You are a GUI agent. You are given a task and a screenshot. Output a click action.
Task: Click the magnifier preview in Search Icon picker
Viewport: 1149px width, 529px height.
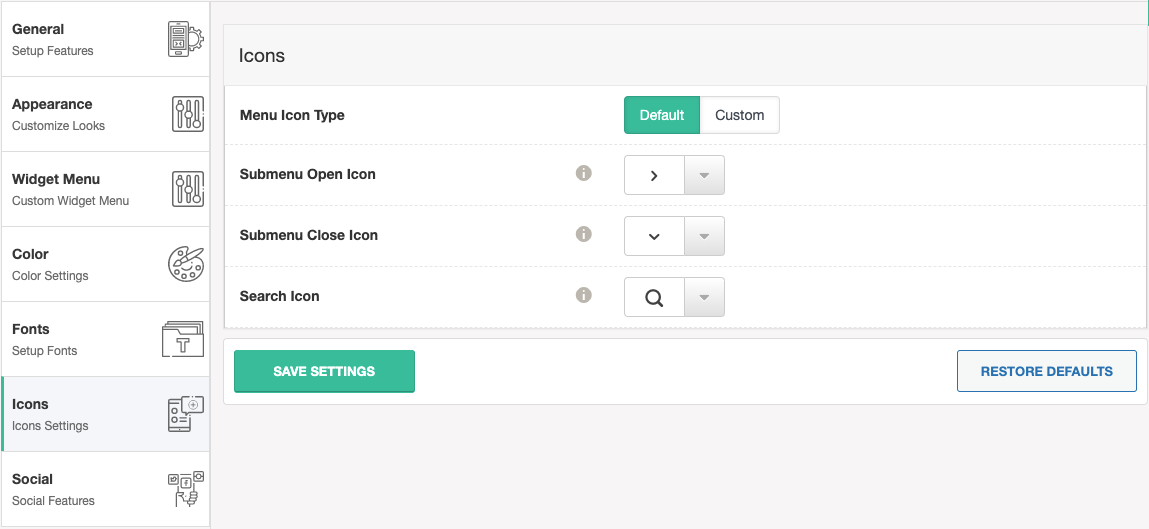click(x=654, y=297)
